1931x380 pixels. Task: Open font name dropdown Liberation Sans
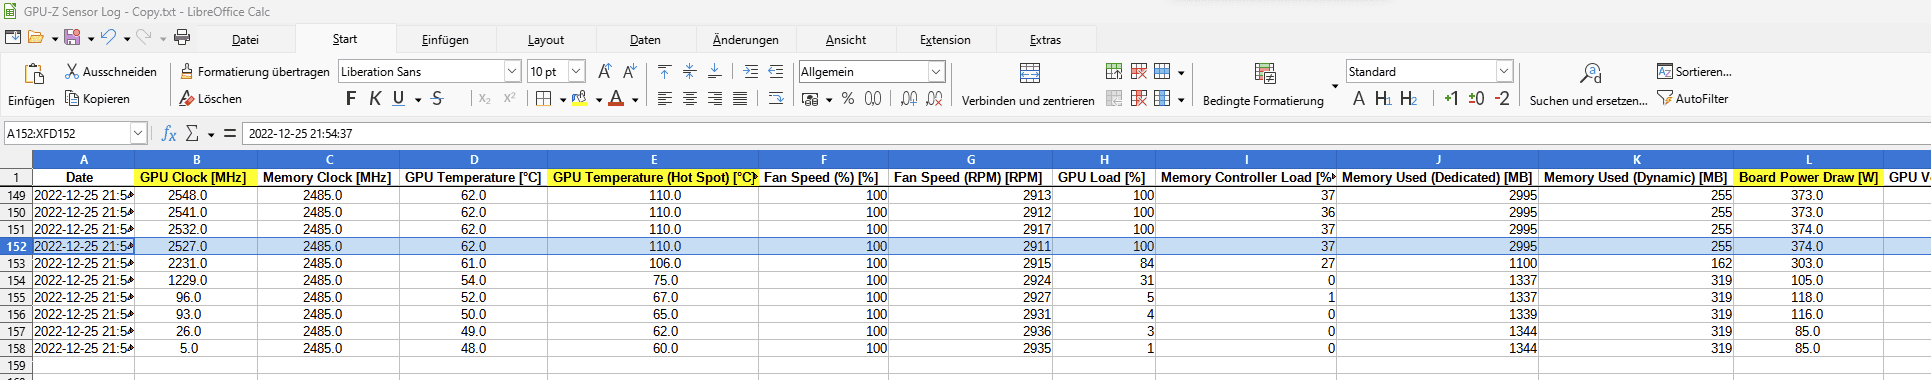(512, 72)
